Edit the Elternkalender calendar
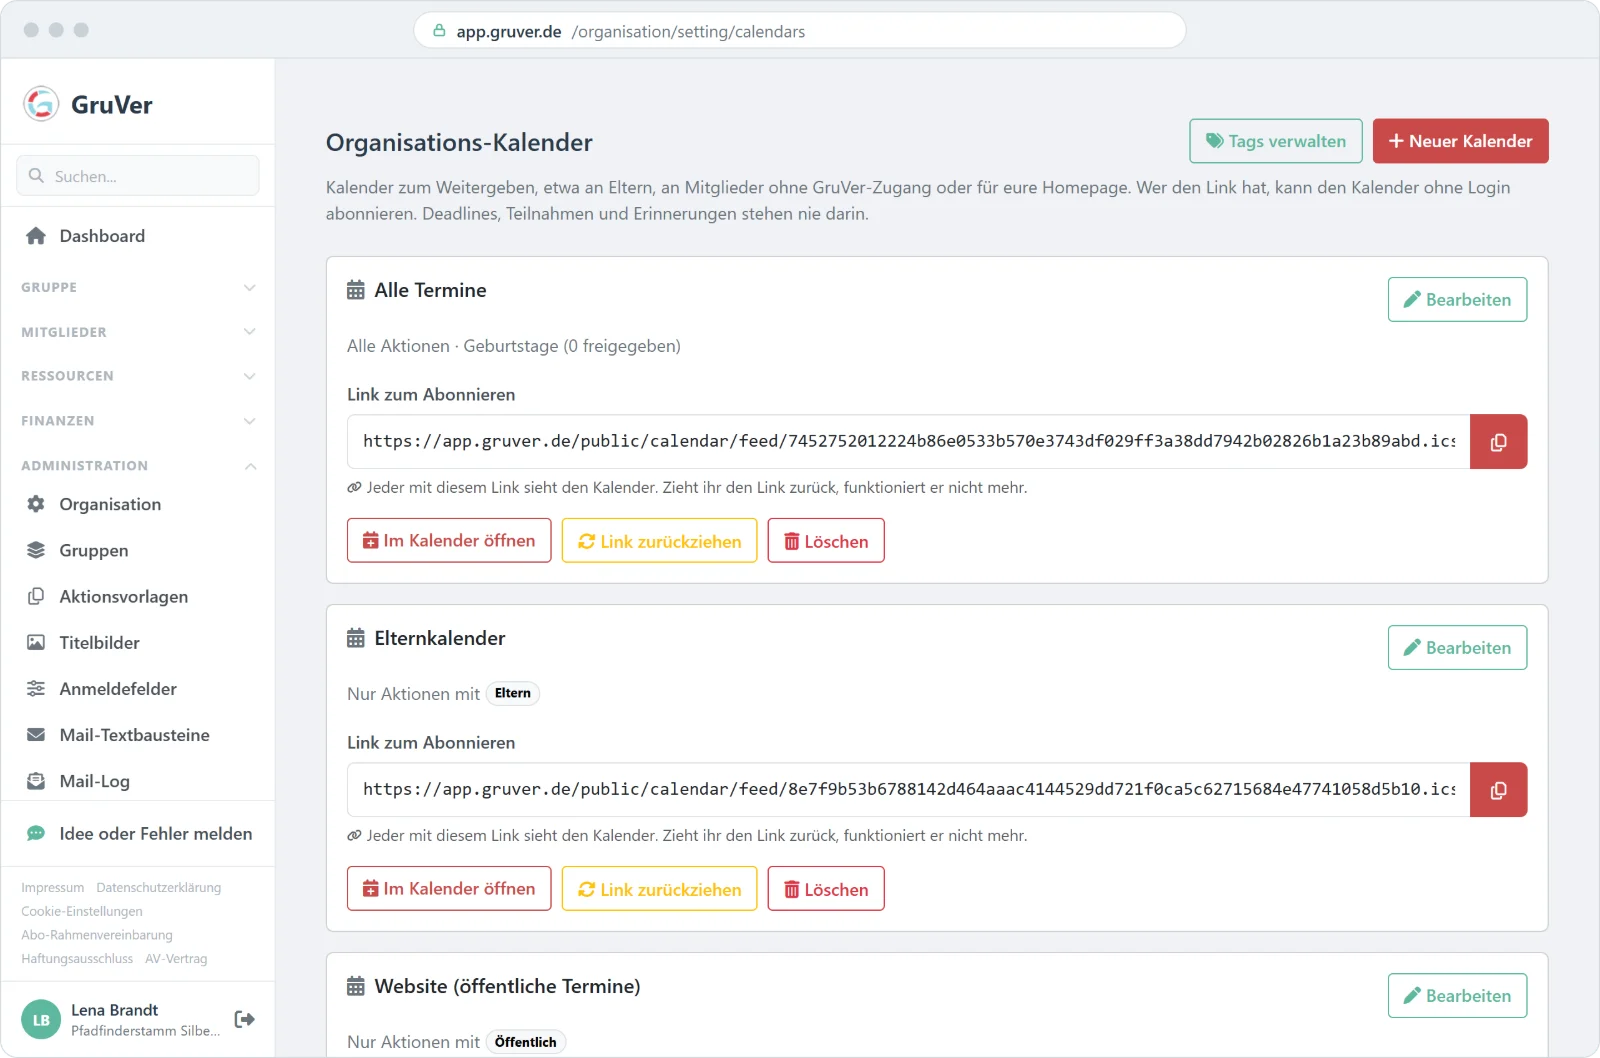1600x1058 pixels. 1457,647
